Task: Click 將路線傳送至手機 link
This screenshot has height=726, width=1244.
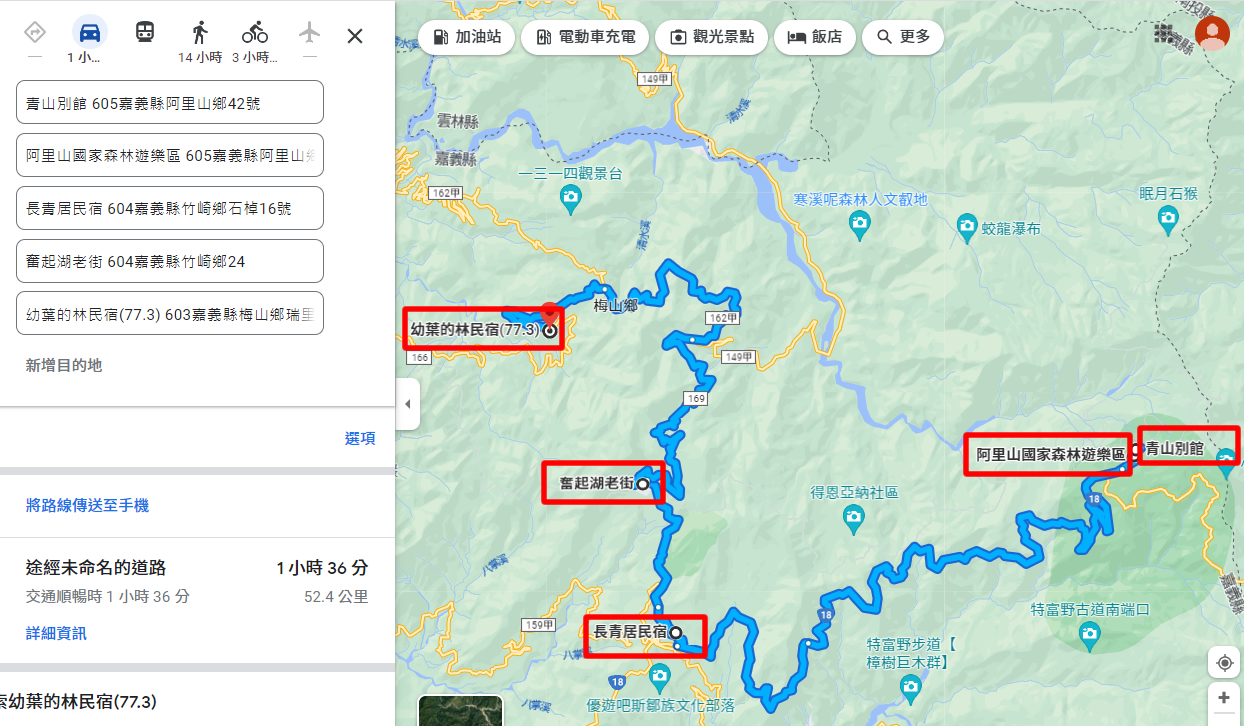Action: pyautogui.click(x=87, y=506)
